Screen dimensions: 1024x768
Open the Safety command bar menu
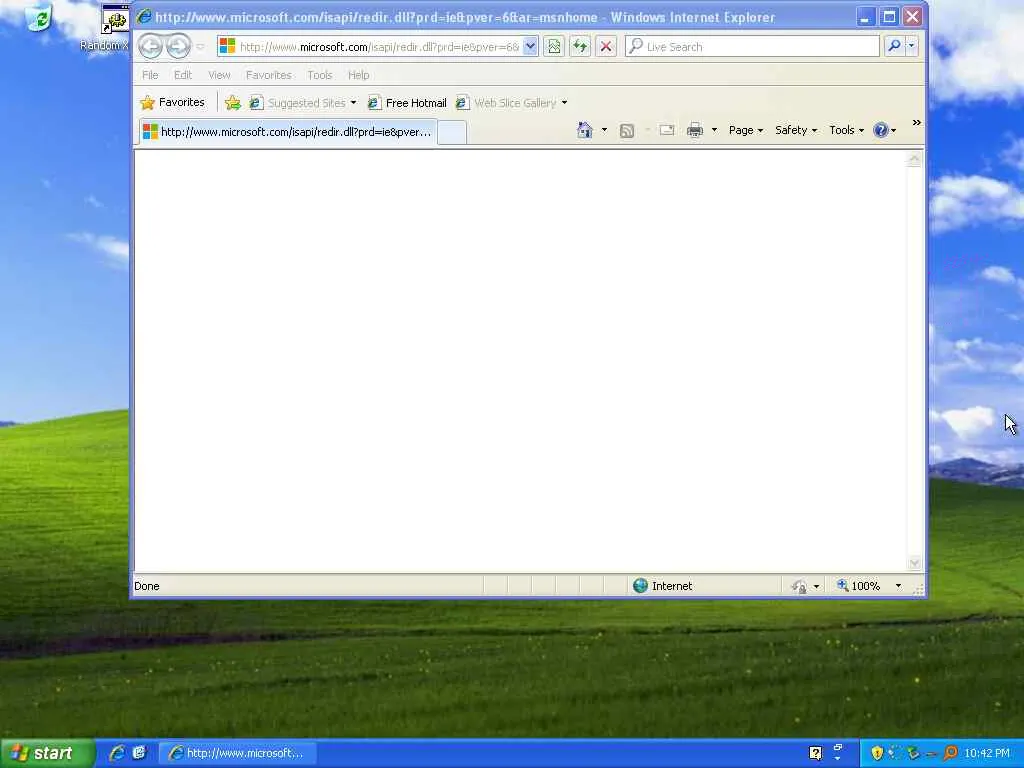(x=796, y=130)
